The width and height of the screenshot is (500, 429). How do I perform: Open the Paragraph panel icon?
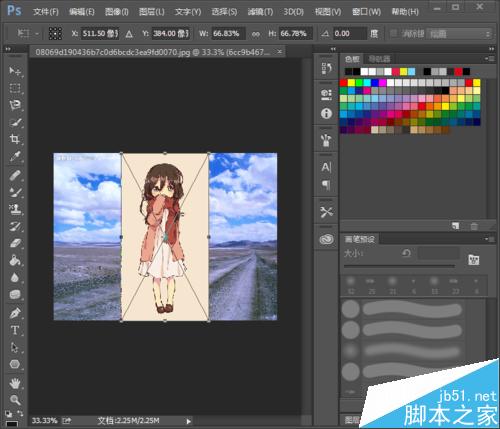tap(326, 185)
